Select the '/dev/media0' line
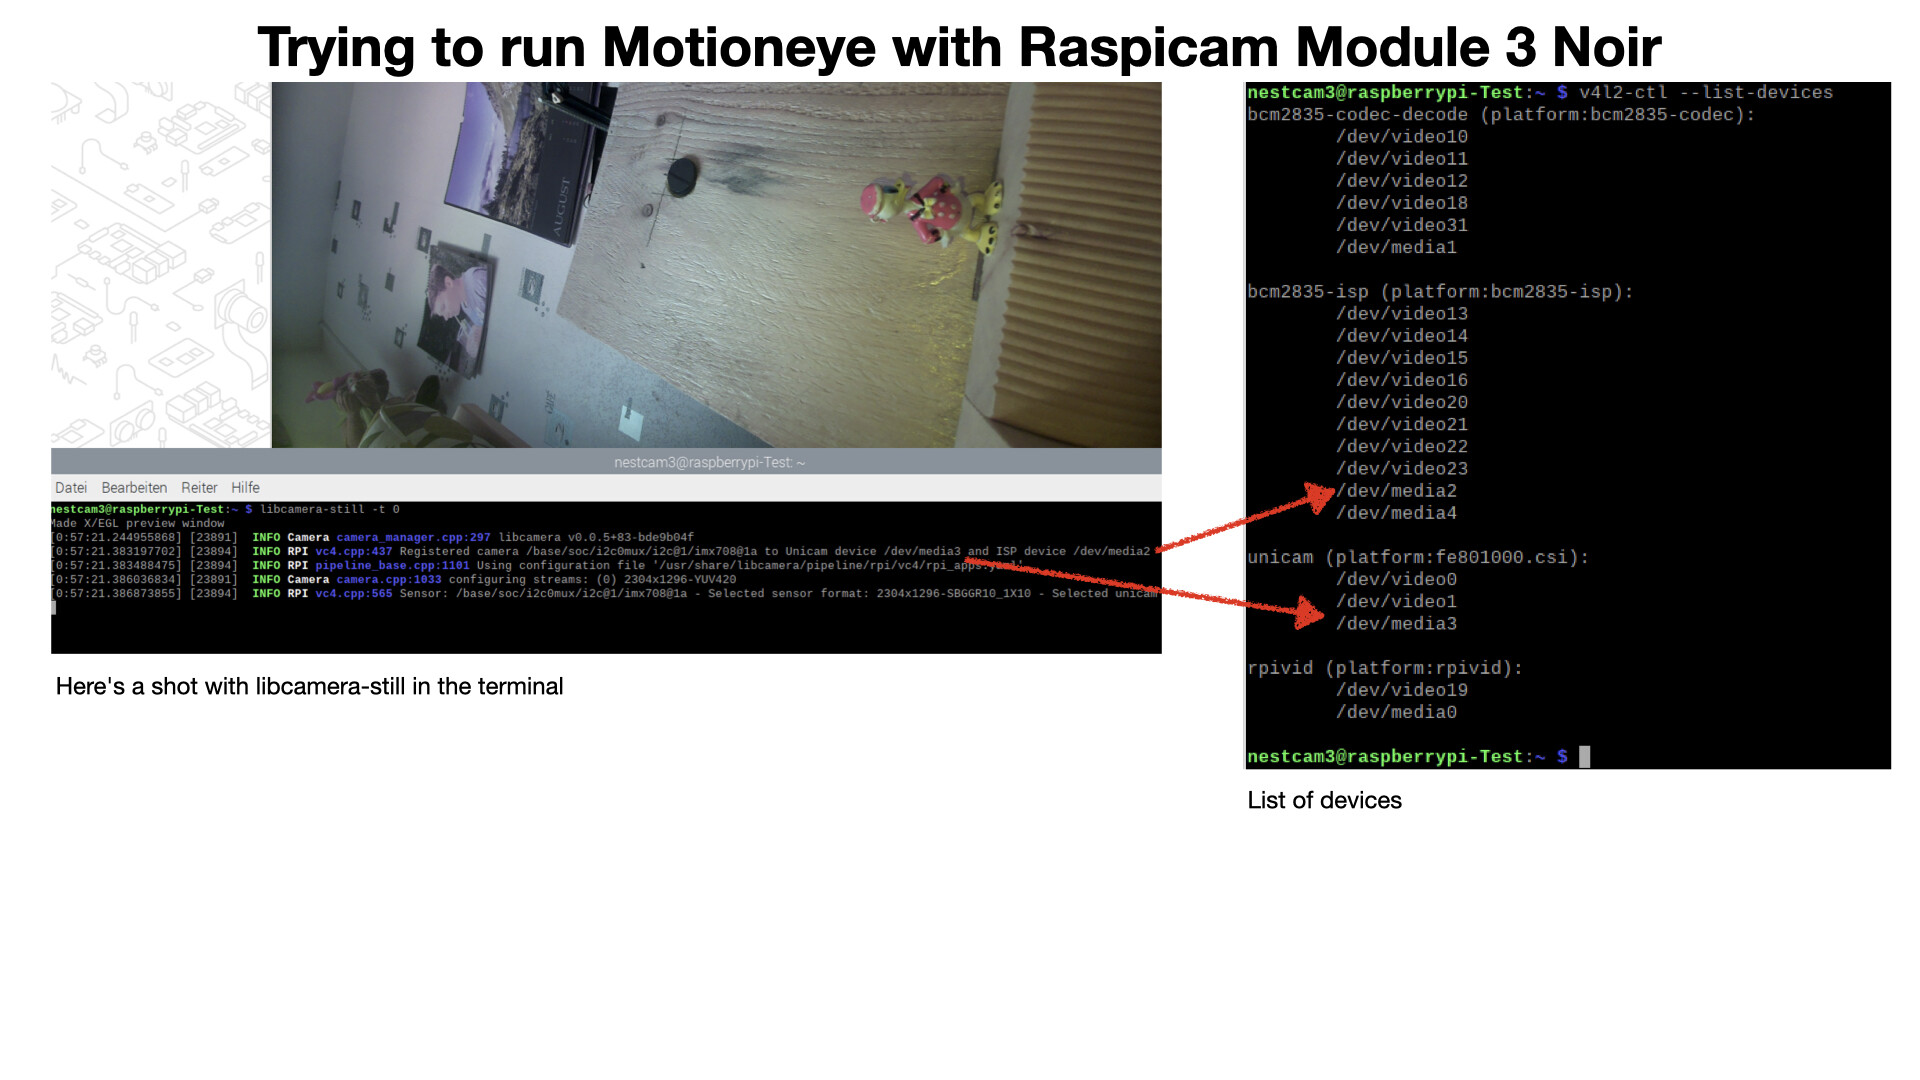The height and width of the screenshot is (1080, 1920). point(1396,712)
